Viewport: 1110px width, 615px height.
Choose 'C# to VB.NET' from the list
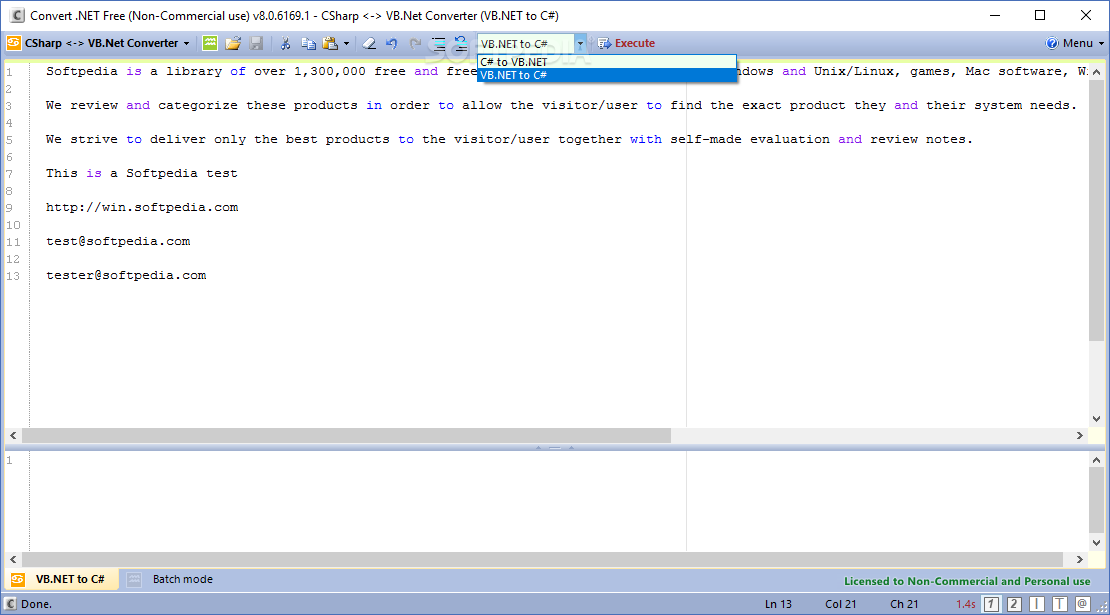607,62
